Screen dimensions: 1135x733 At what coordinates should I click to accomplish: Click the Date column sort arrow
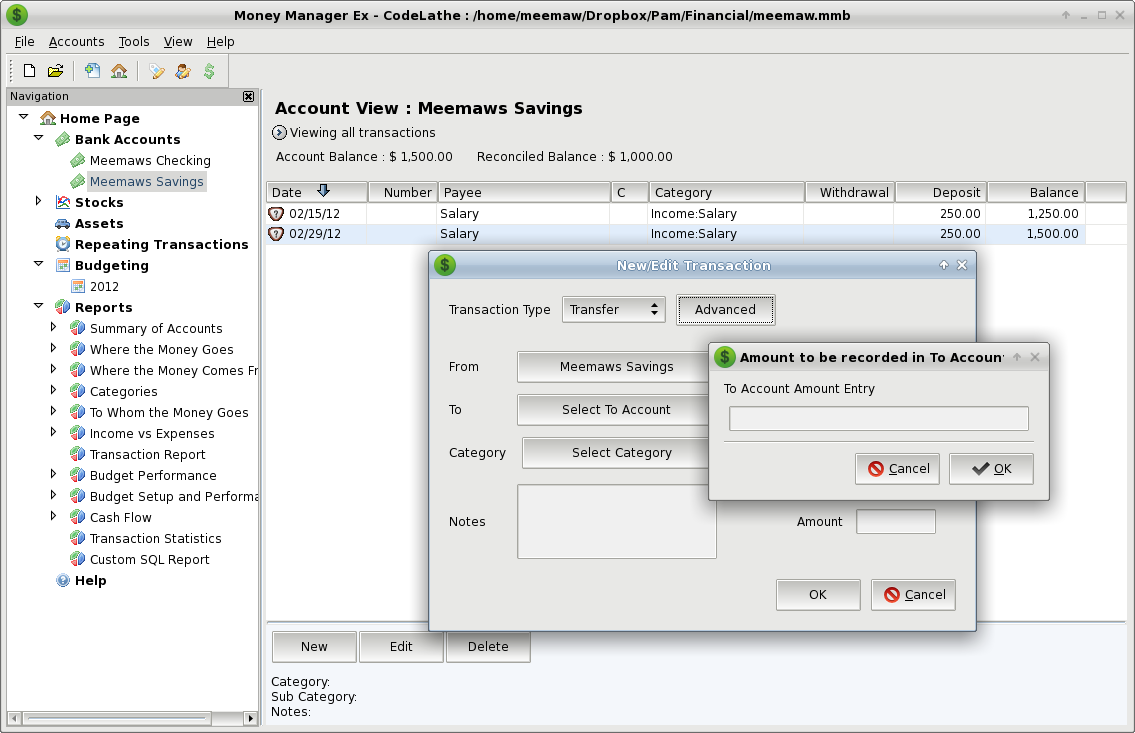tap(324, 191)
